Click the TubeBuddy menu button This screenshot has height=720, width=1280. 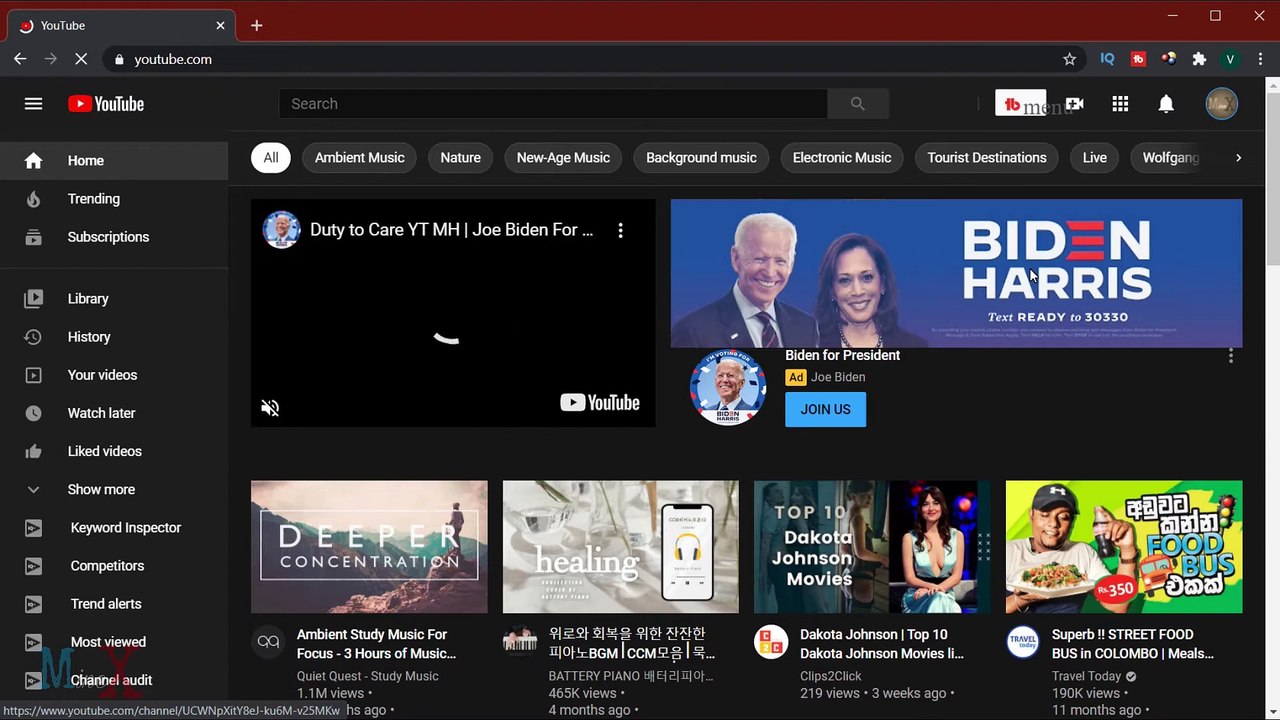[1021, 103]
